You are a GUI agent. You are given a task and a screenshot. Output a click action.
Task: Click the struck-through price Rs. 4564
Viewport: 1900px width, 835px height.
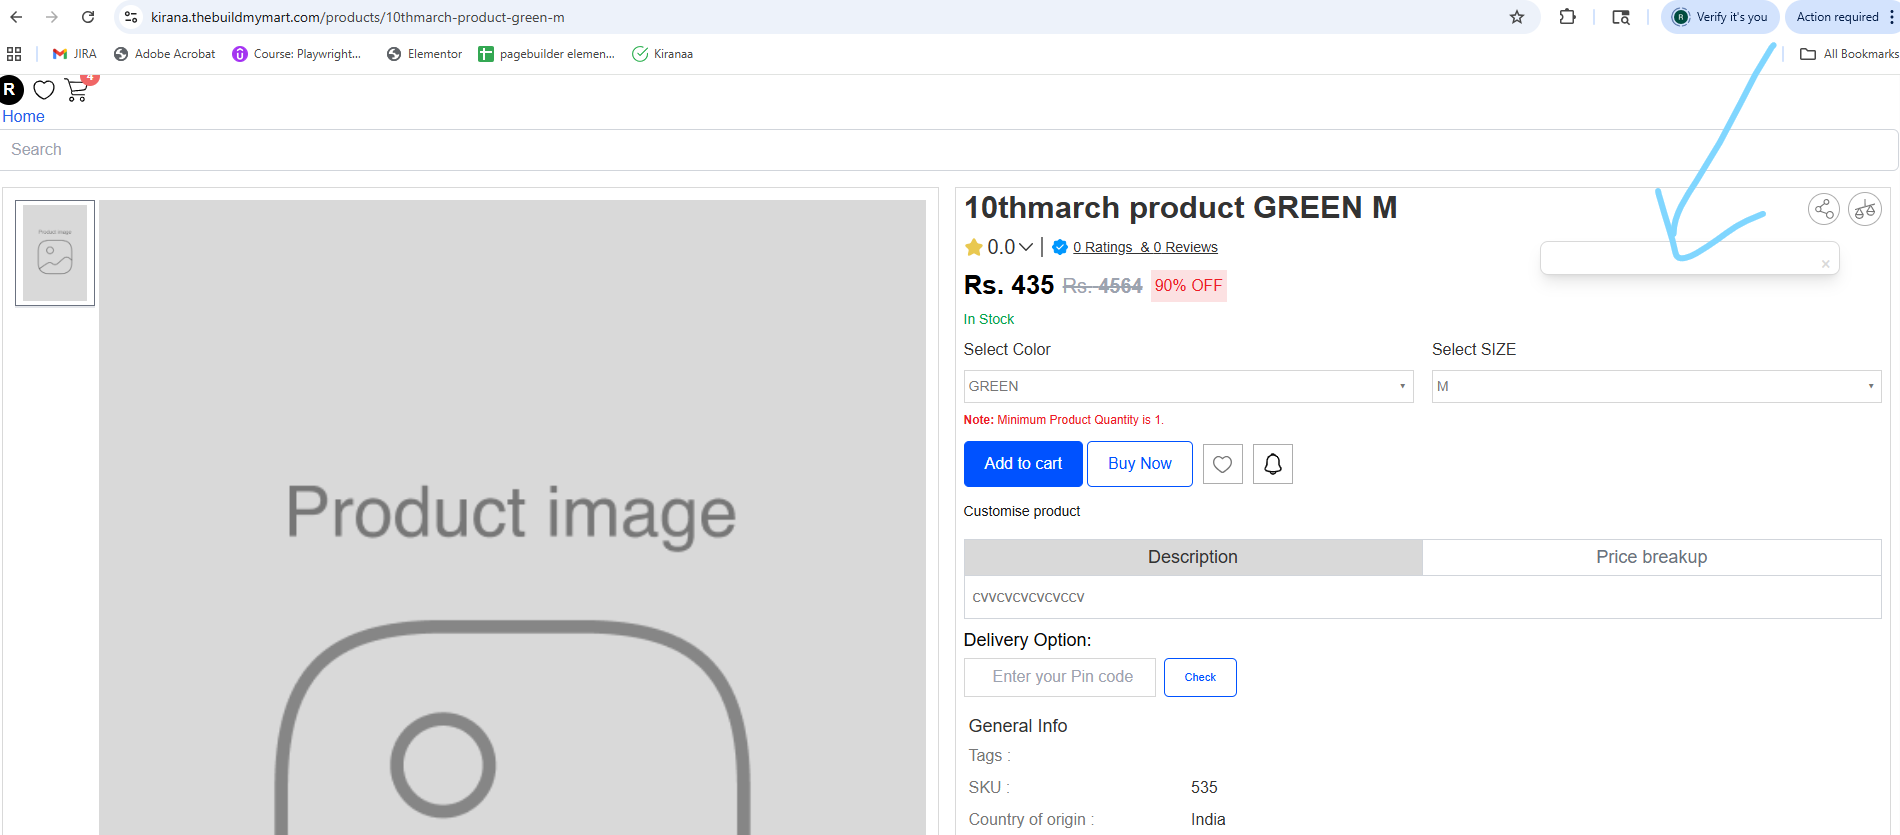click(1102, 286)
